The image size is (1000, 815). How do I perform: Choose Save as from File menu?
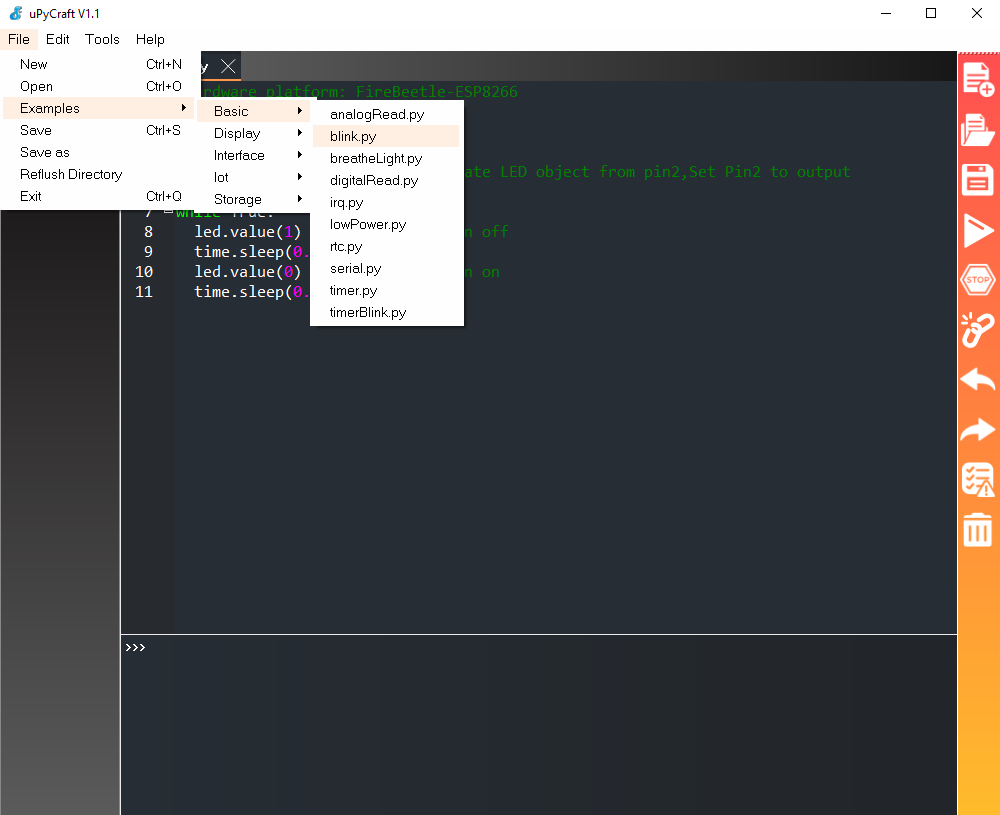45,152
